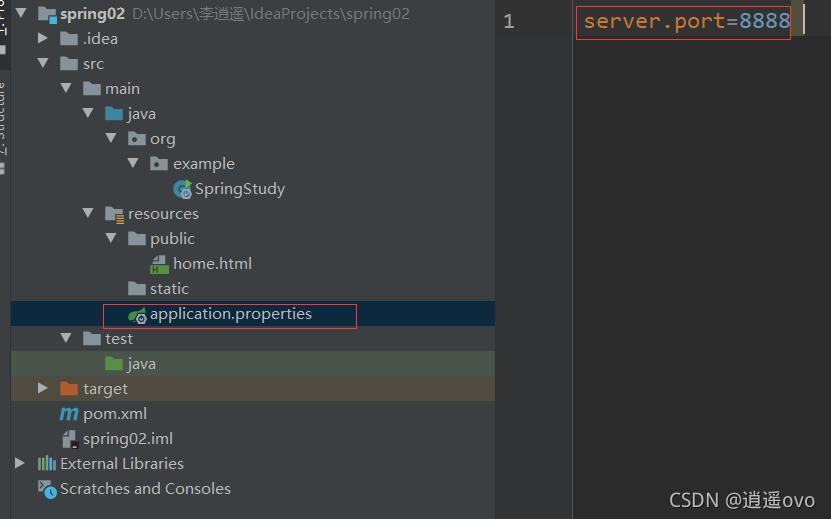Screen dimensions: 831x519
Task: Select External Libraries label
Action: tap(122, 464)
